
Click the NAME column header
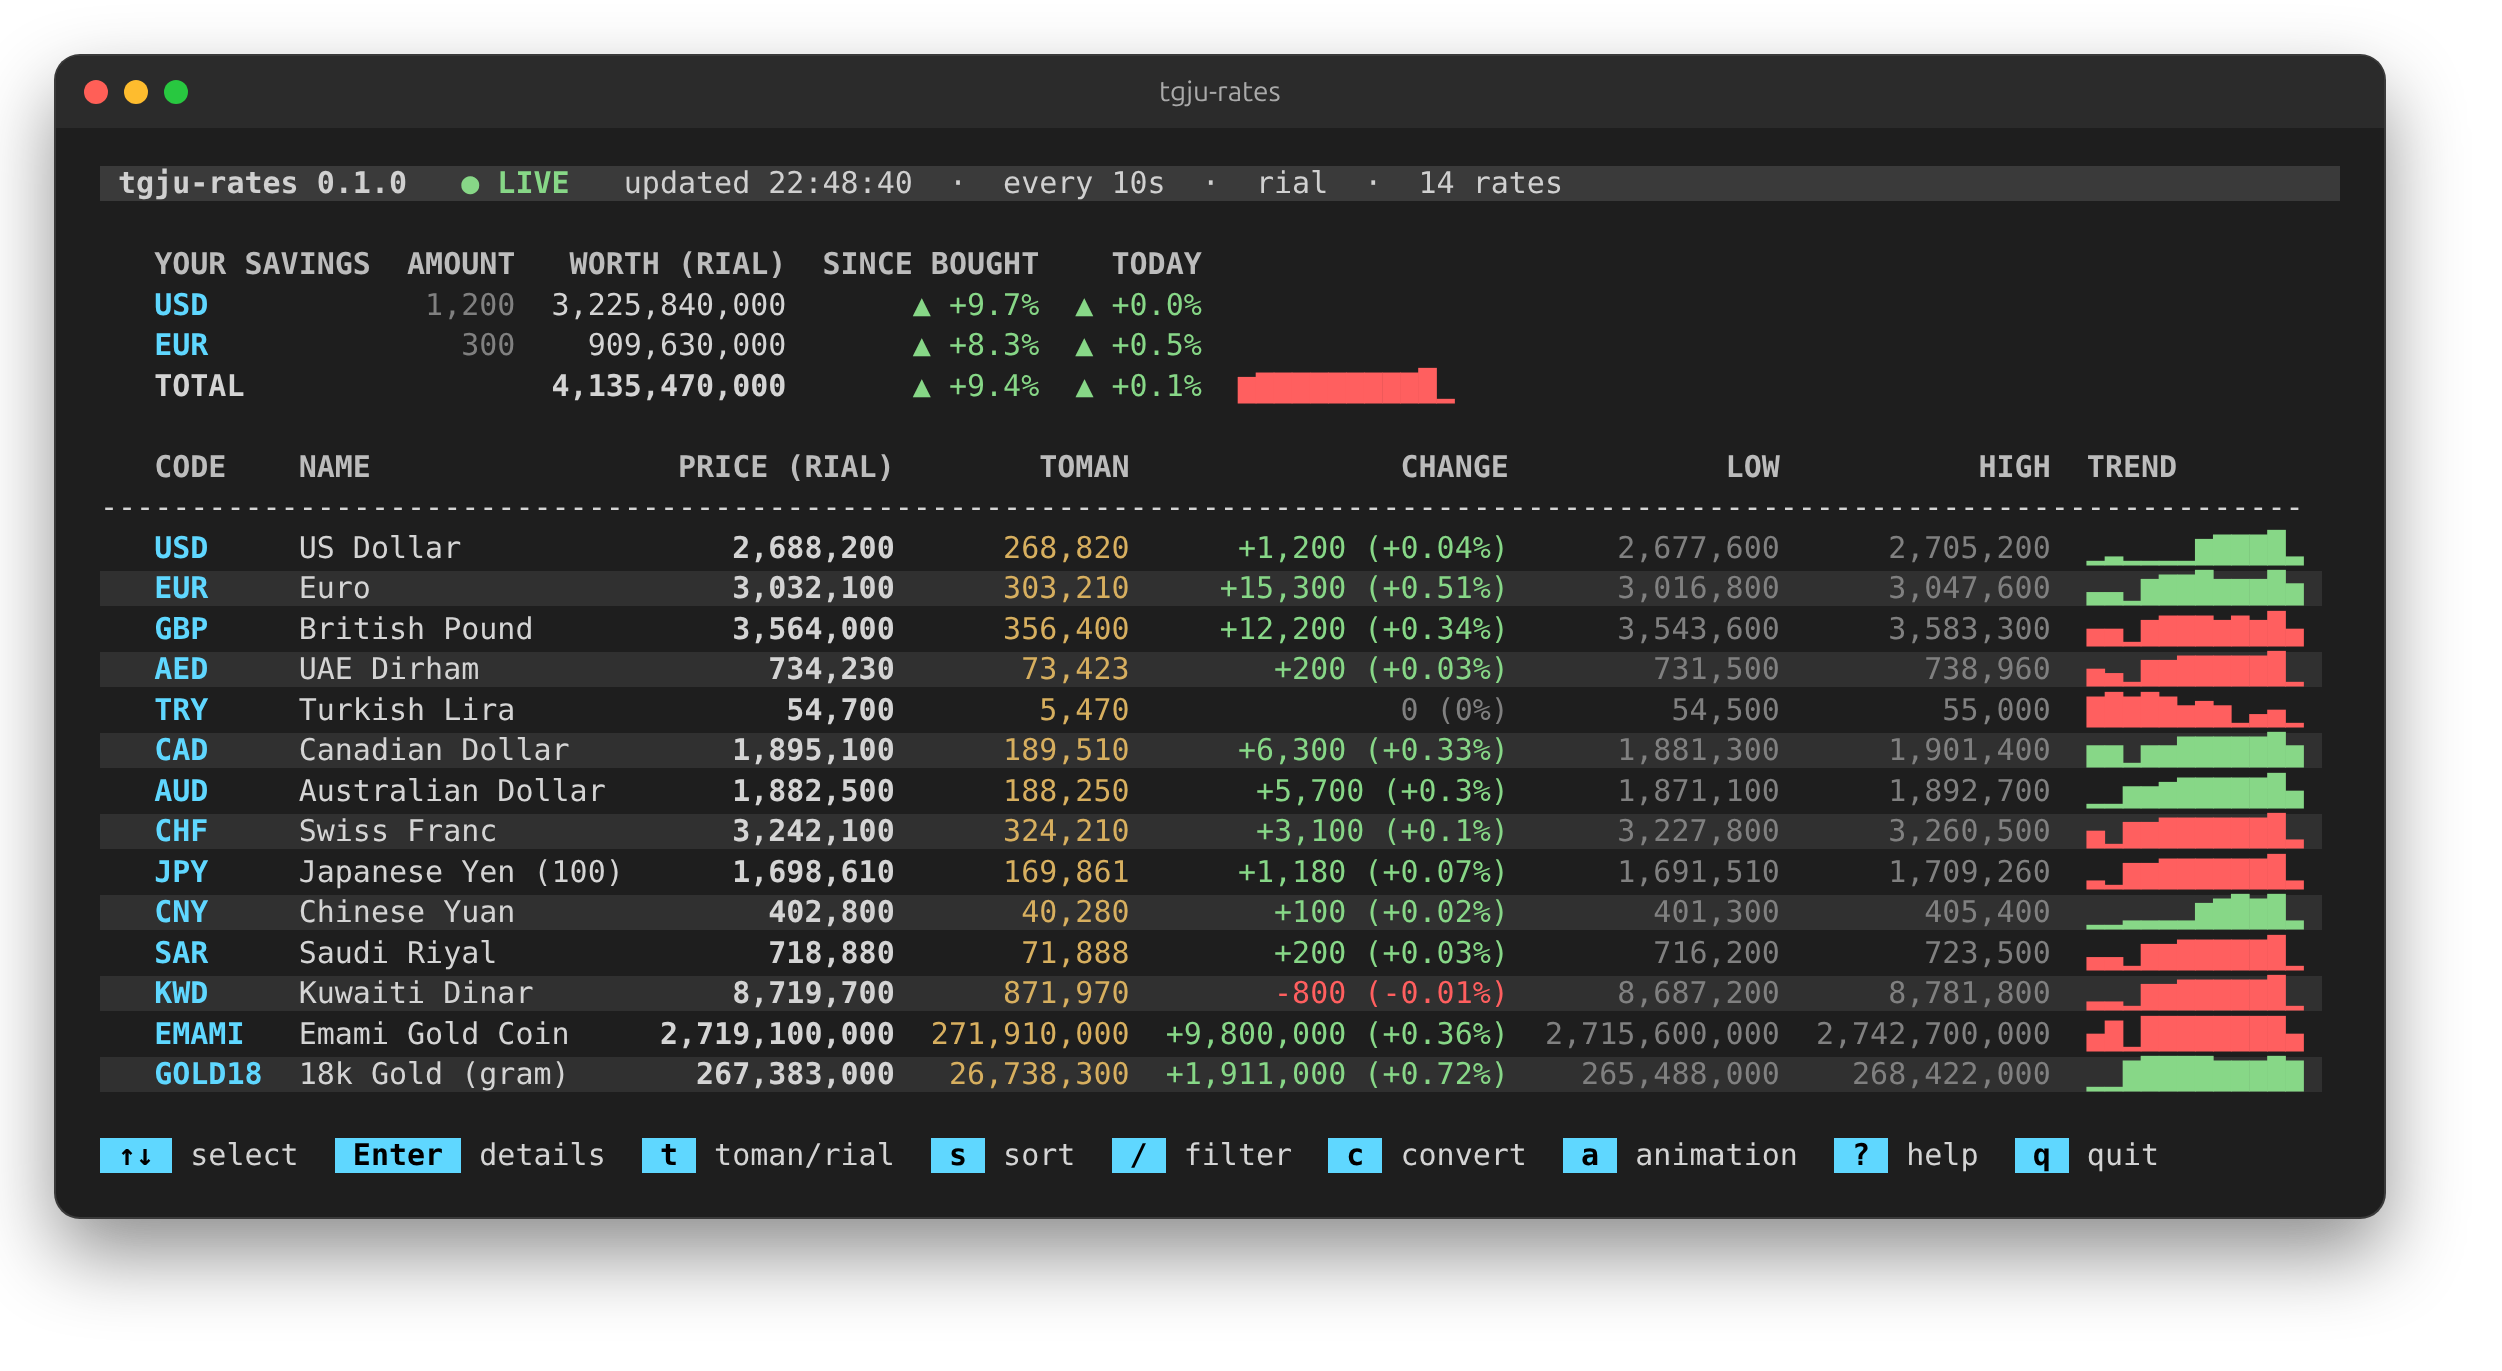[x=334, y=467]
